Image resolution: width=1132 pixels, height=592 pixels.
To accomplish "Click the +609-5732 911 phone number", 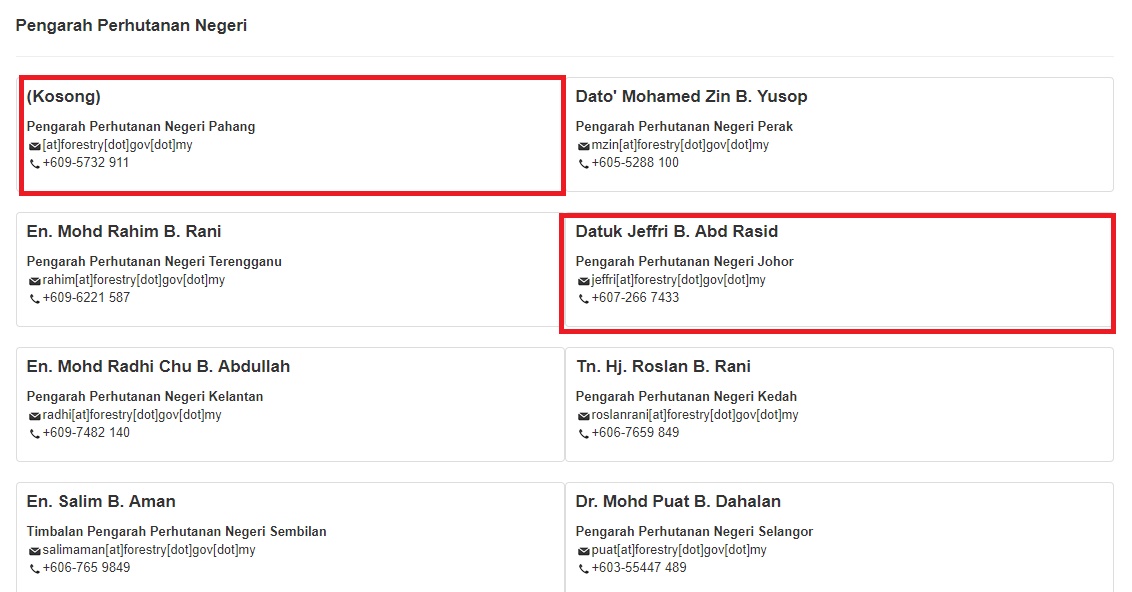I will click(x=86, y=162).
